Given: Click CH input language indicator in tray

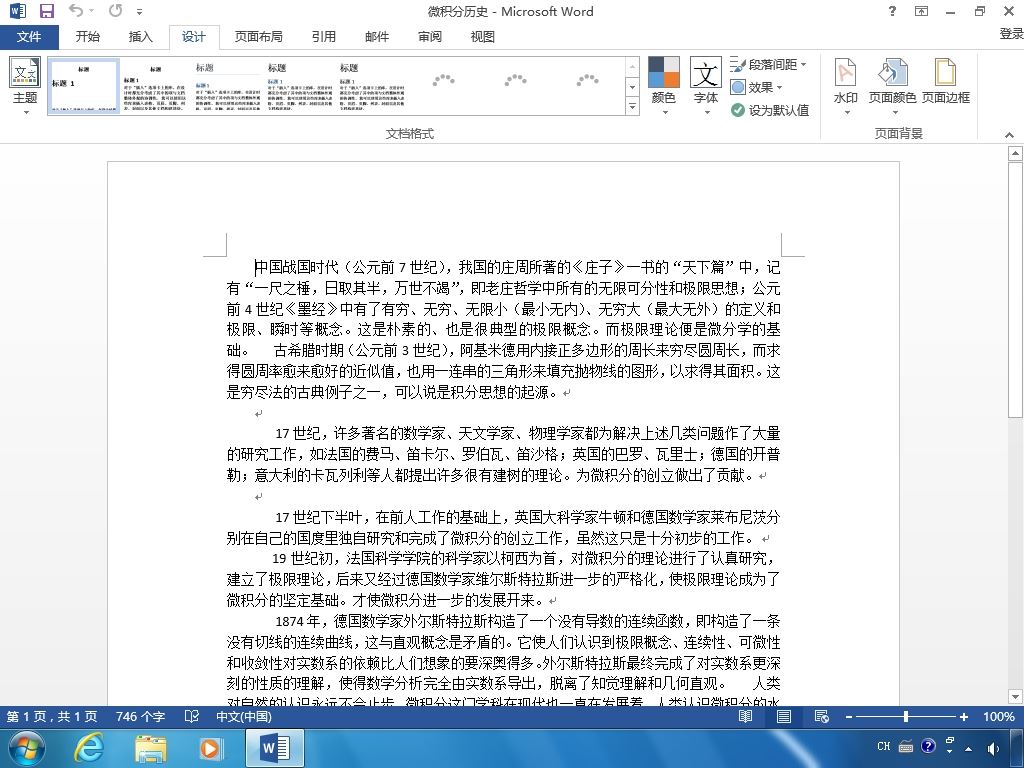Looking at the screenshot, I should tap(884, 746).
